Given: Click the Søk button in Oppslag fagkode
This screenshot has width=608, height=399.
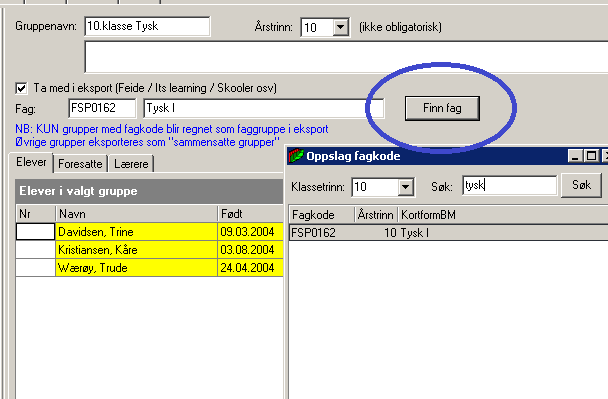Looking at the screenshot, I should 581,186.
